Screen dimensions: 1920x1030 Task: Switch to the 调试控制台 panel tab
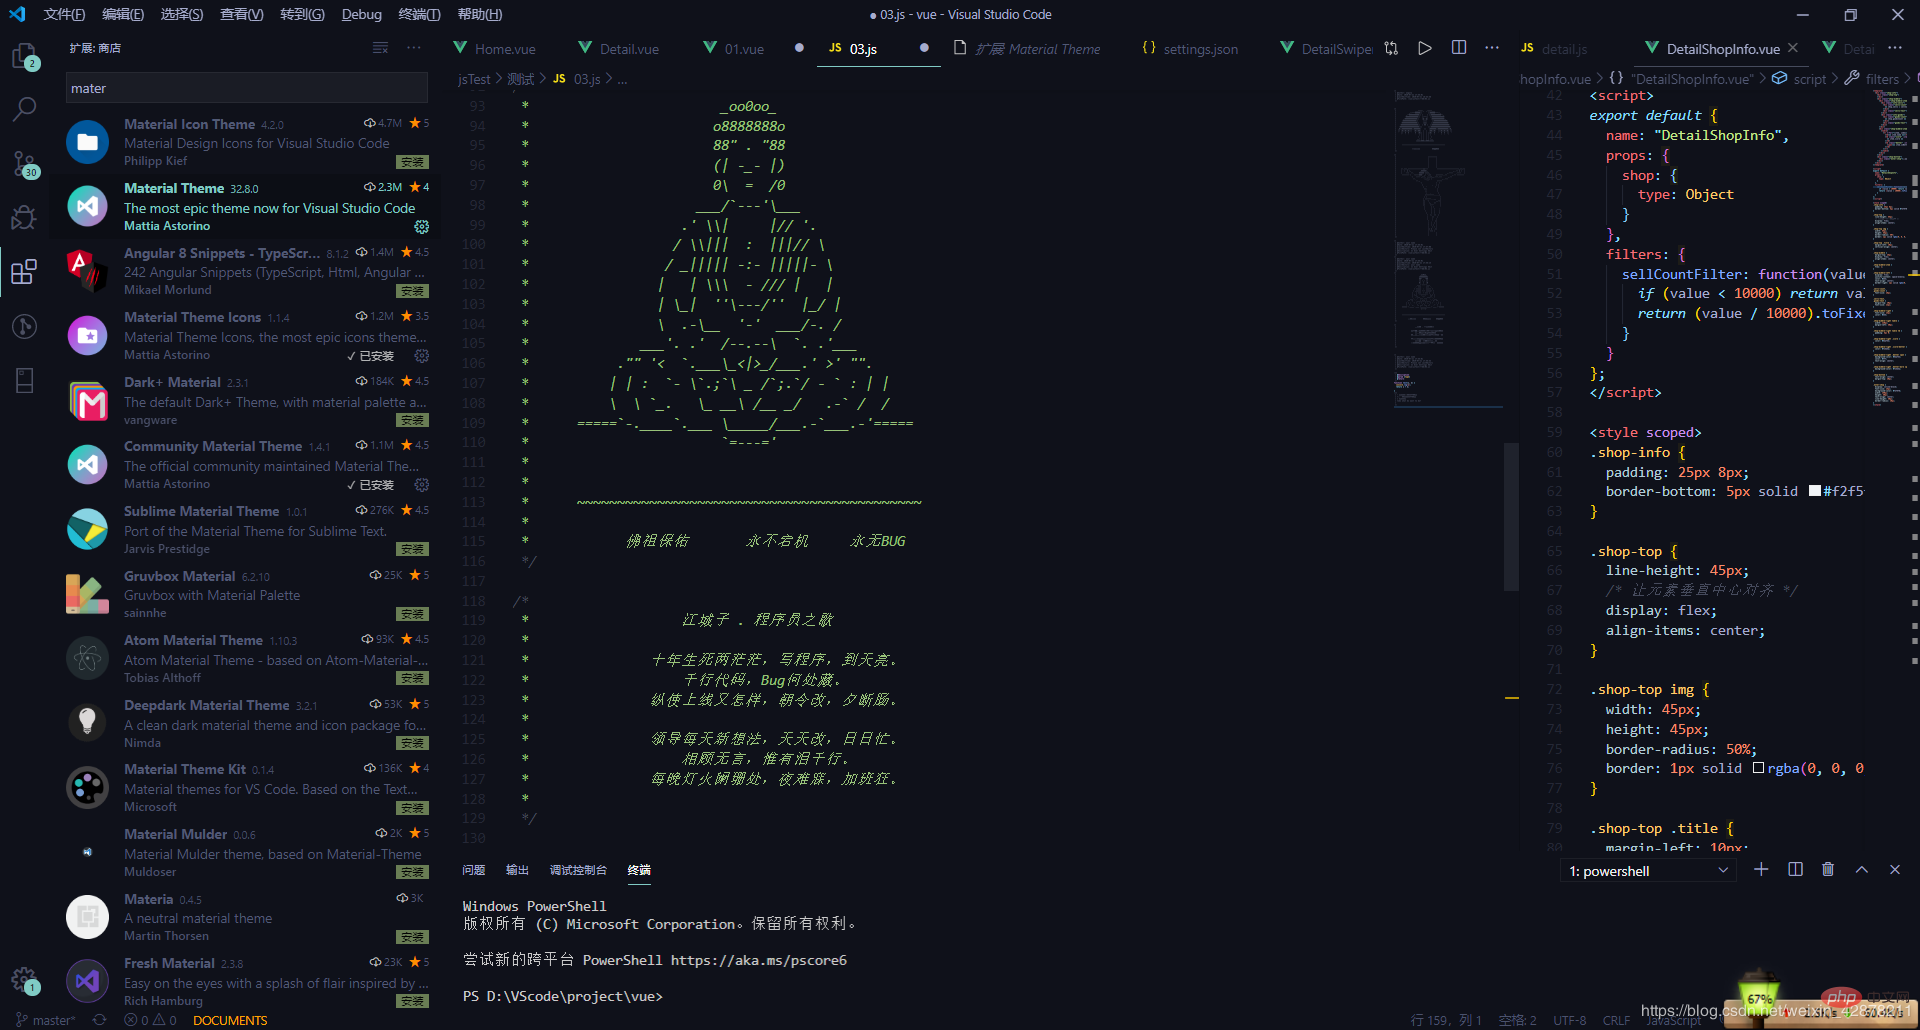578,870
